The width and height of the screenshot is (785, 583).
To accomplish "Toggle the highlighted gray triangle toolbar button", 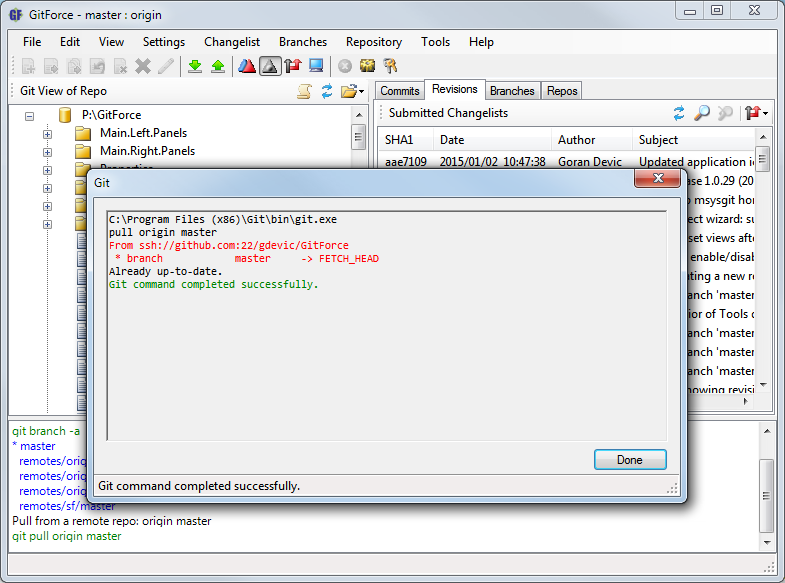I will tap(270, 66).
